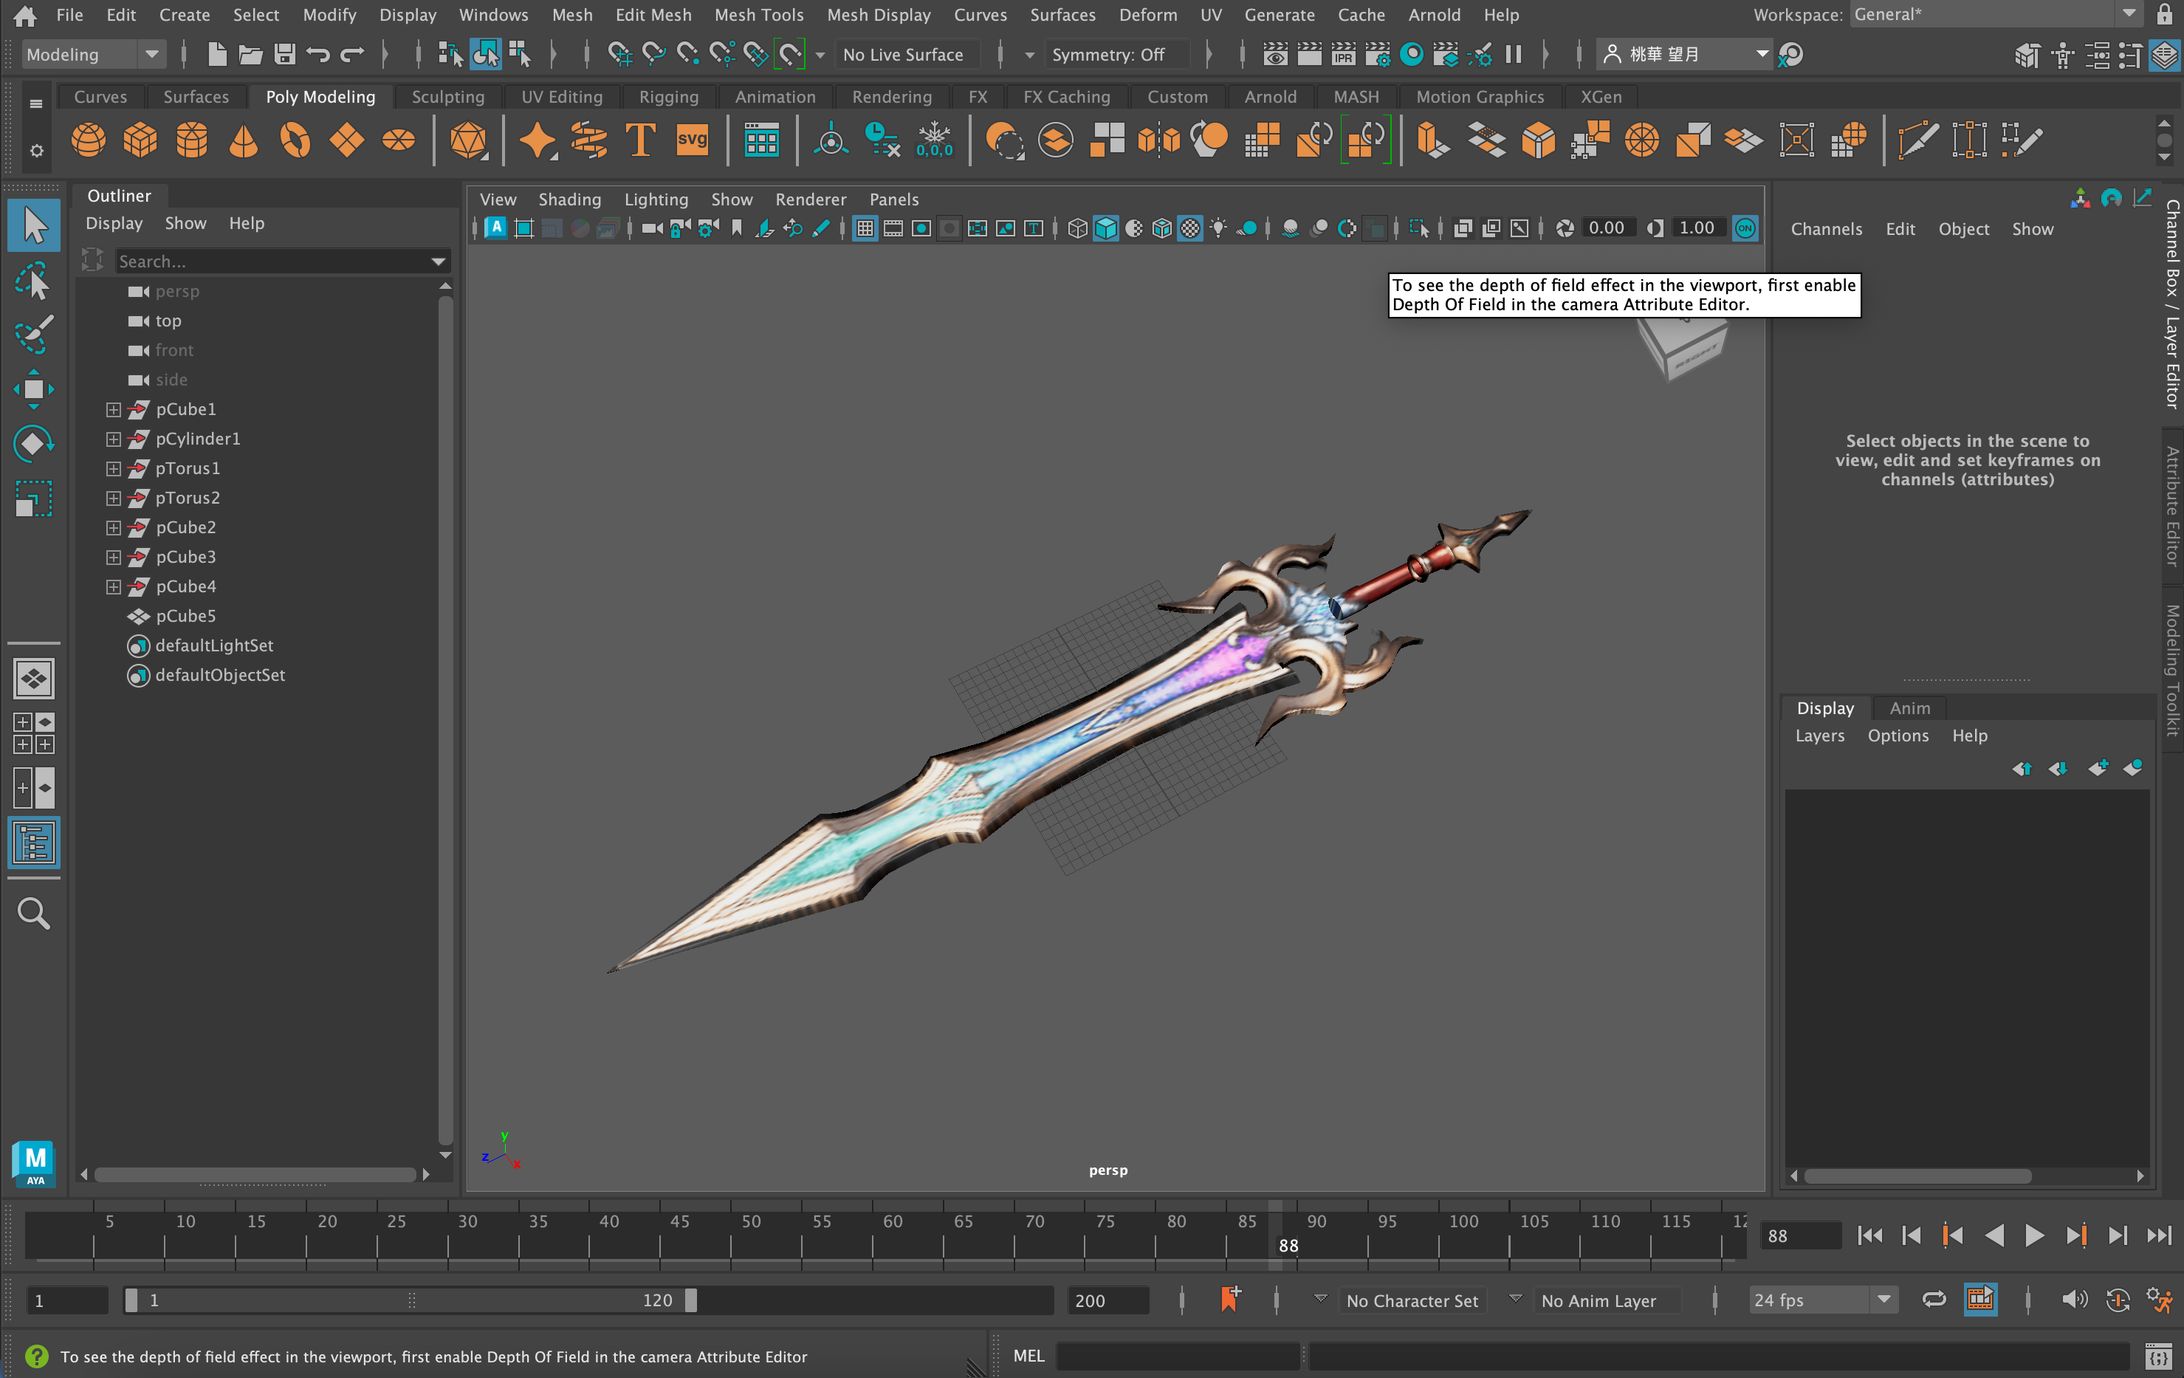Switch to the Anim layer tab
The height and width of the screenshot is (1378, 2184).
pyautogui.click(x=1909, y=708)
